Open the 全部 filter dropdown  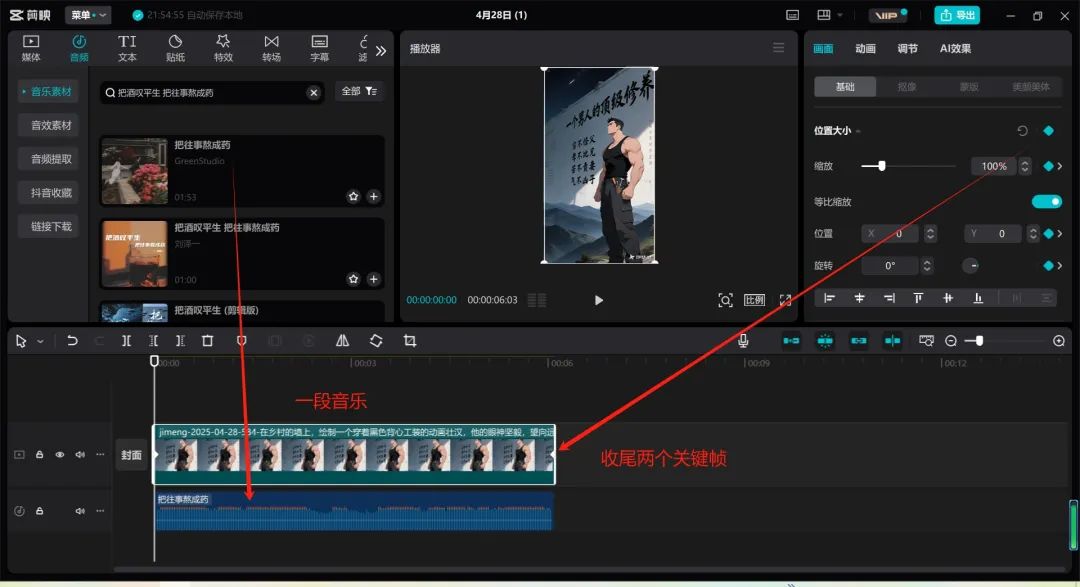[359, 91]
